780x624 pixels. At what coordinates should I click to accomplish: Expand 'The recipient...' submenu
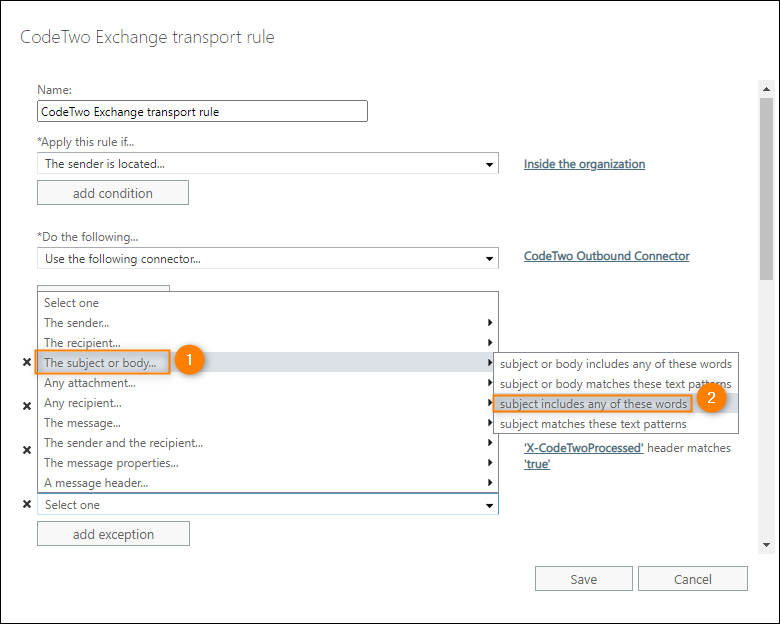tap(268, 343)
